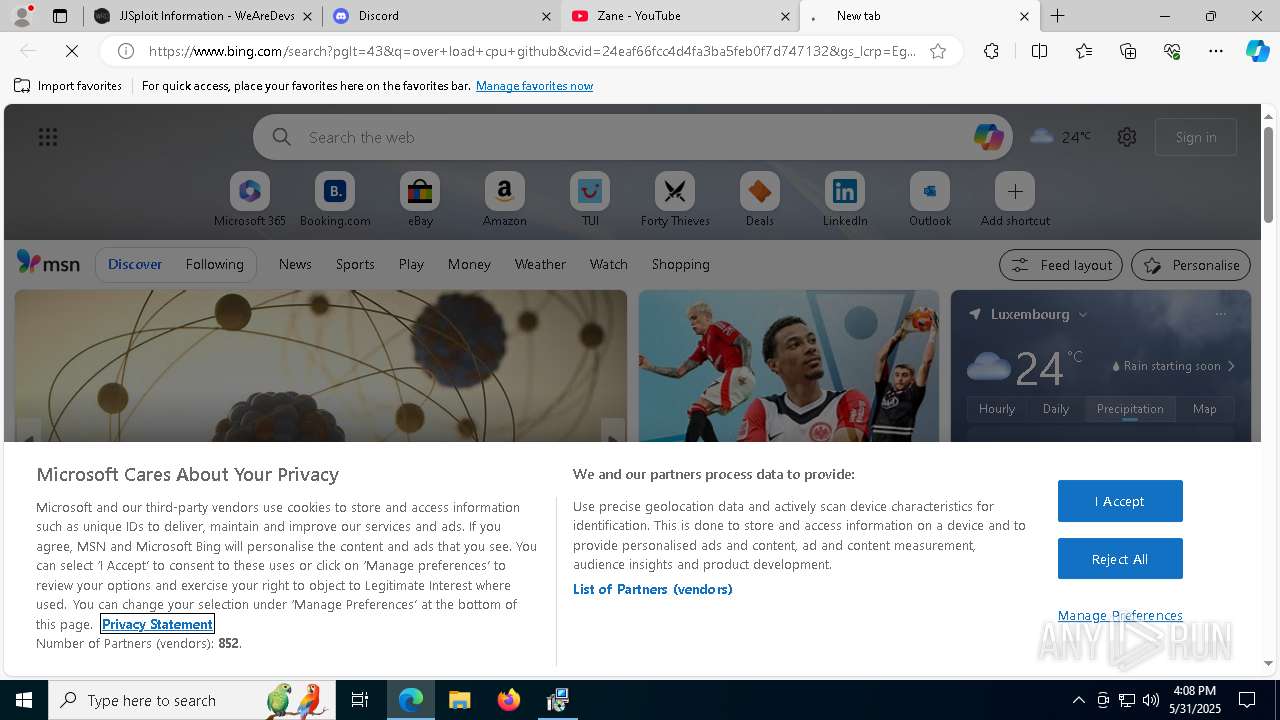Open the Collections icon
This screenshot has height=720, width=1280.
(x=1128, y=51)
